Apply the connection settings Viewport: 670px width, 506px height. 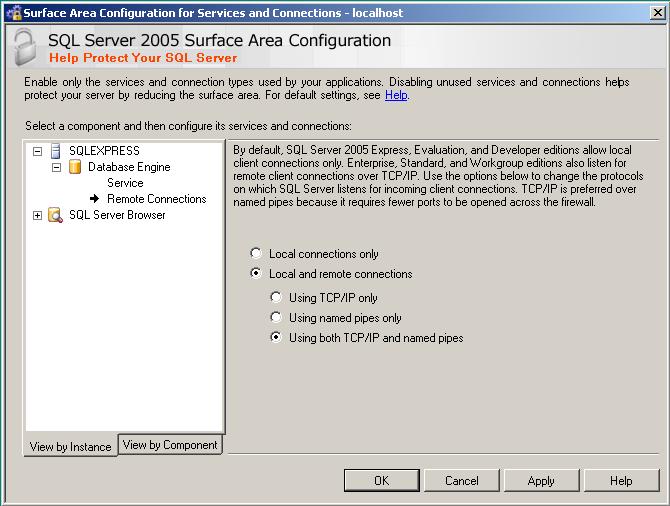click(x=541, y=481)
